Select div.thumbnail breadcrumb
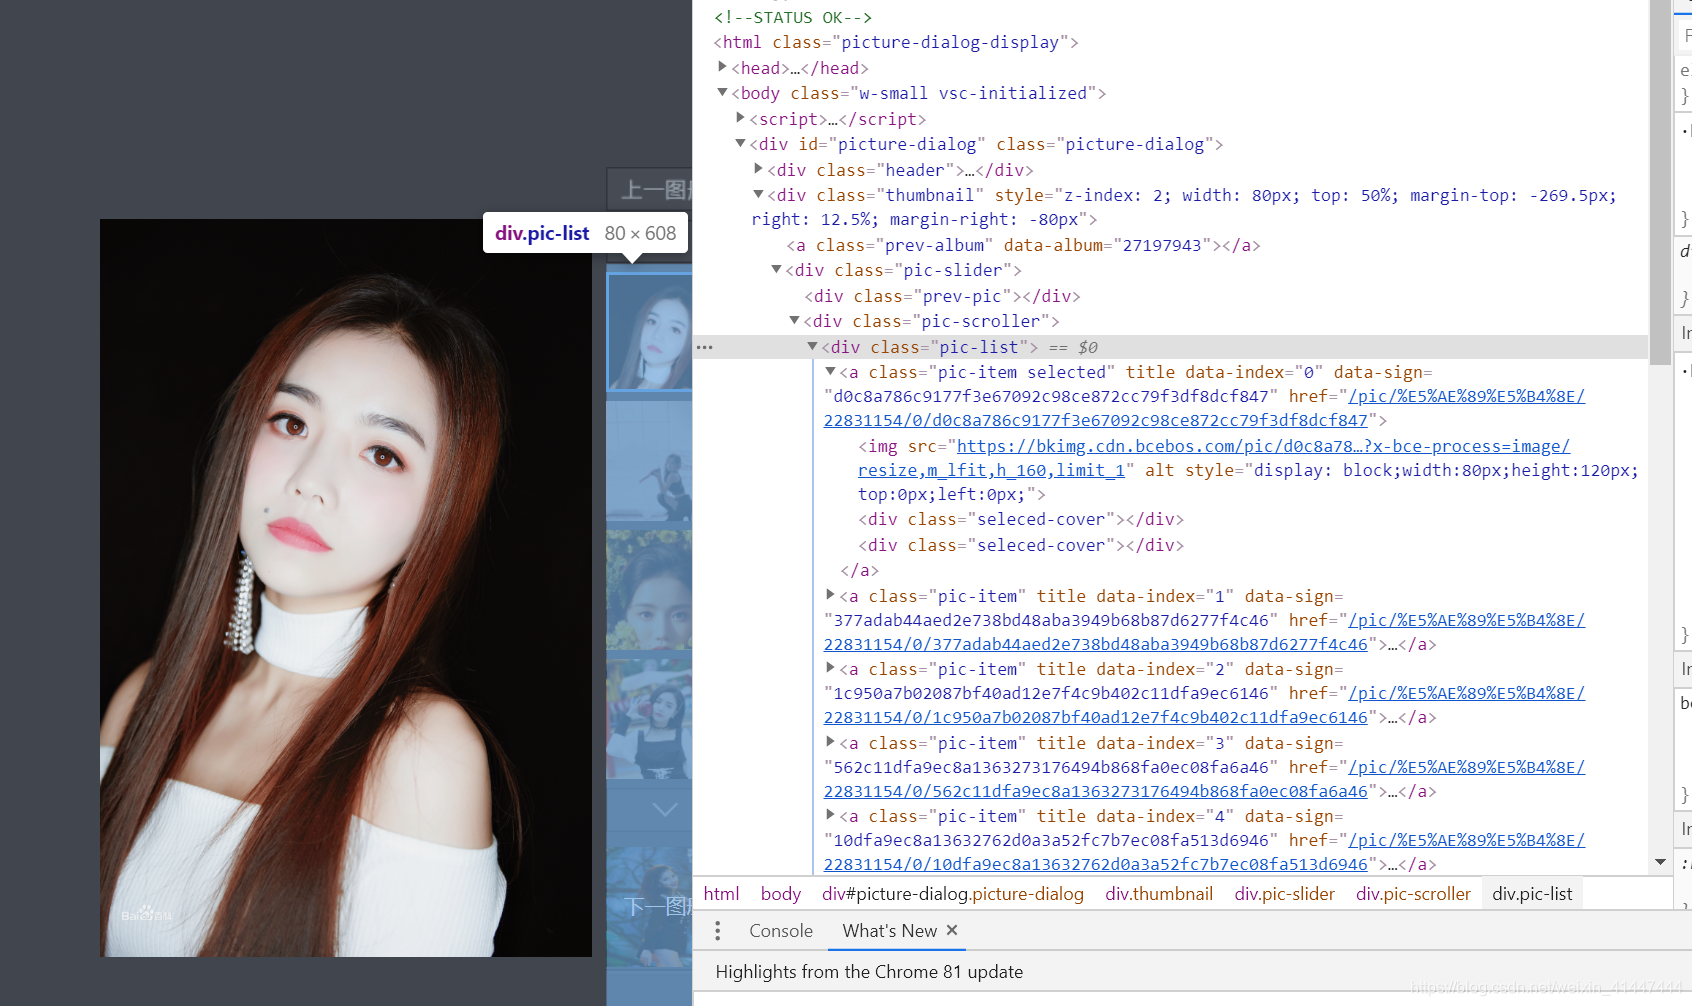The image size is (1692, 1006). [1159, 894]
